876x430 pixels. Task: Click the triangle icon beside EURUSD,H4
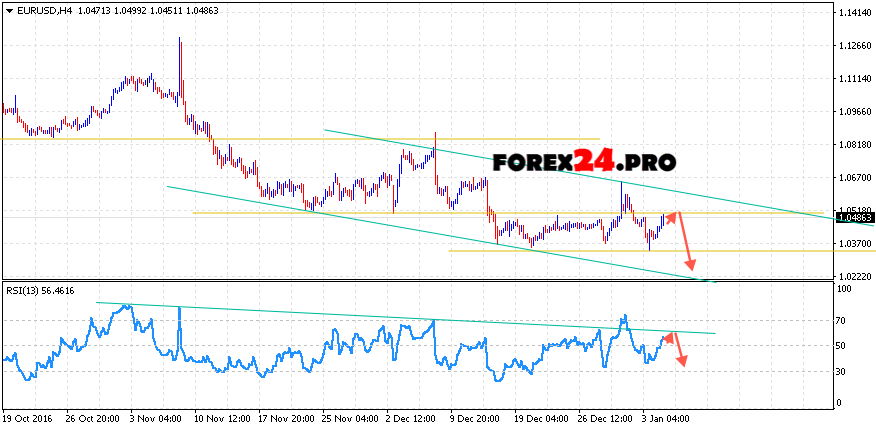(8, 9)
